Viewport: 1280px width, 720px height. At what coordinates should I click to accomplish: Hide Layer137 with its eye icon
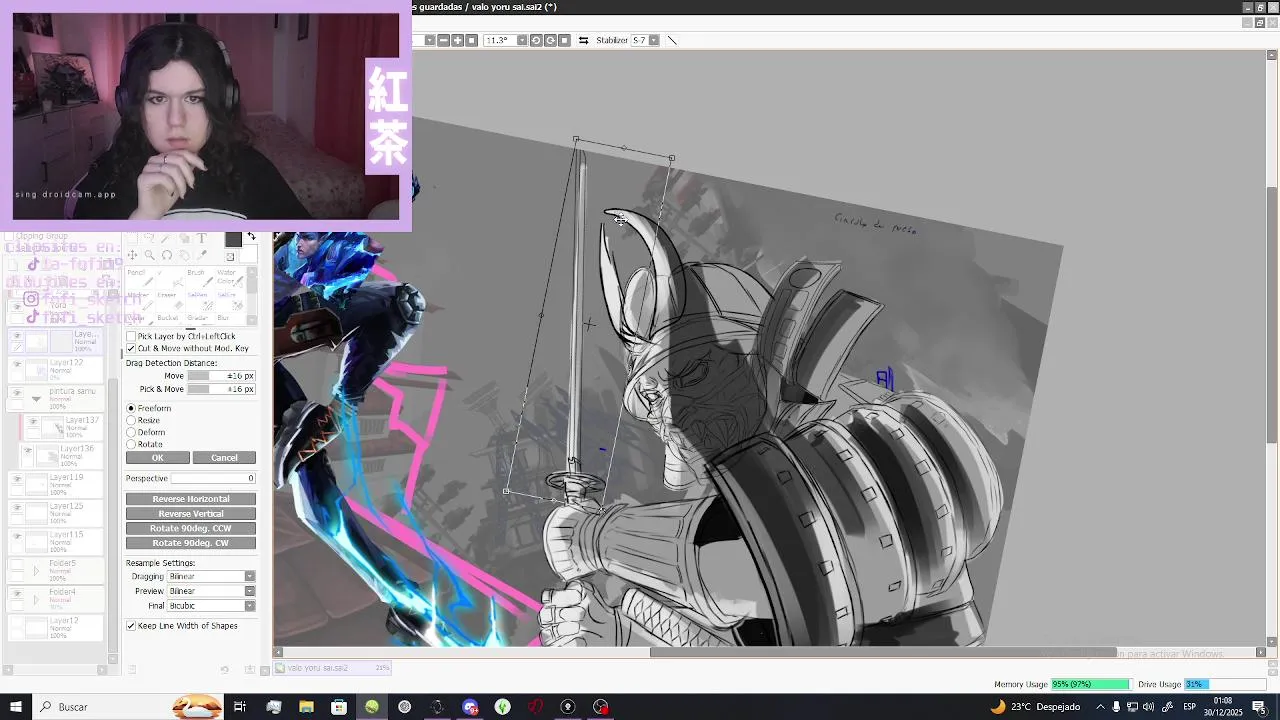pyautogui.click(x=33, y=423)
